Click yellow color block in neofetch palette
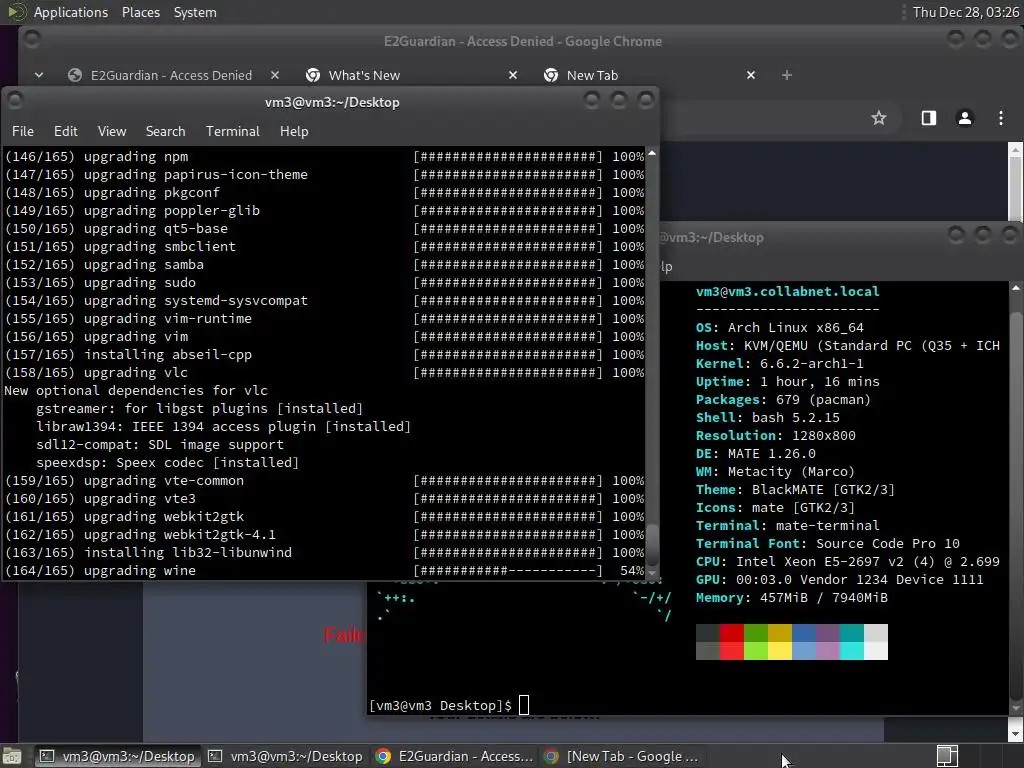 pos(780,642)
